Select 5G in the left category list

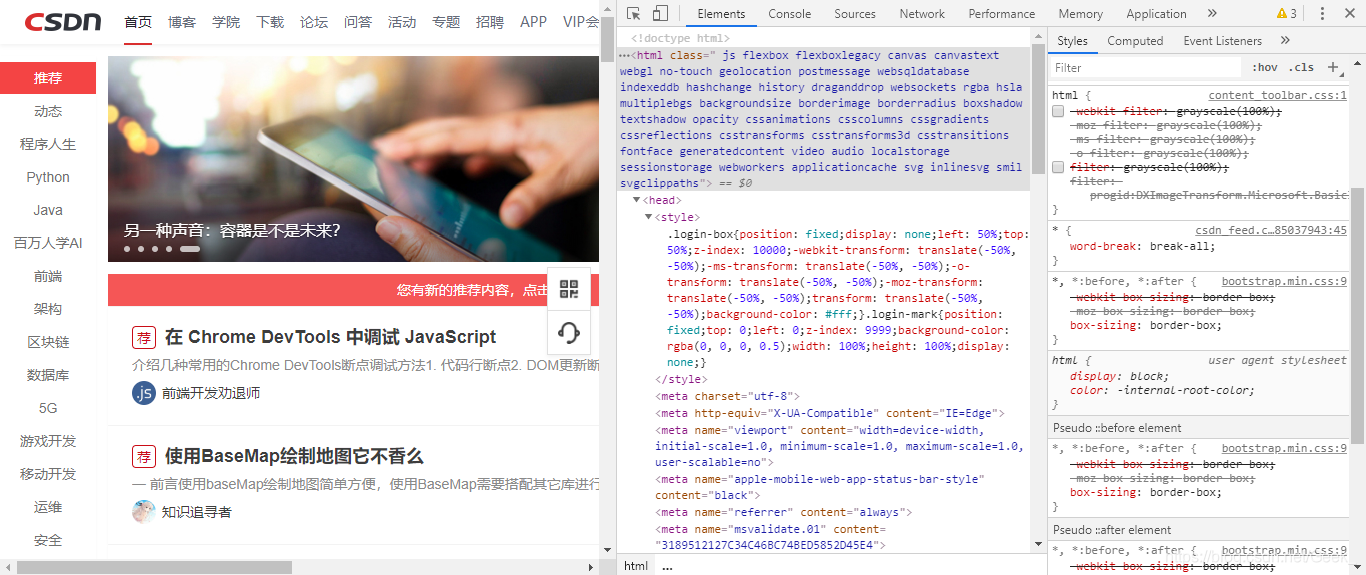click(x=48, y=408)
